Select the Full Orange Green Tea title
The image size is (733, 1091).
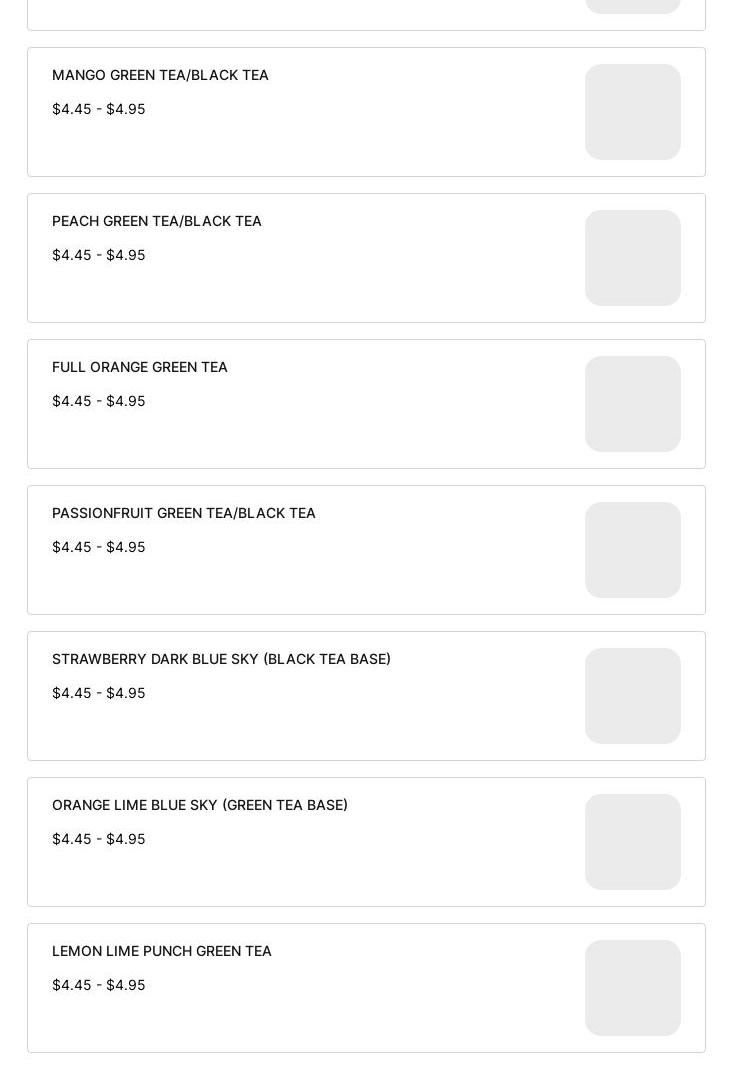point(140,367)
